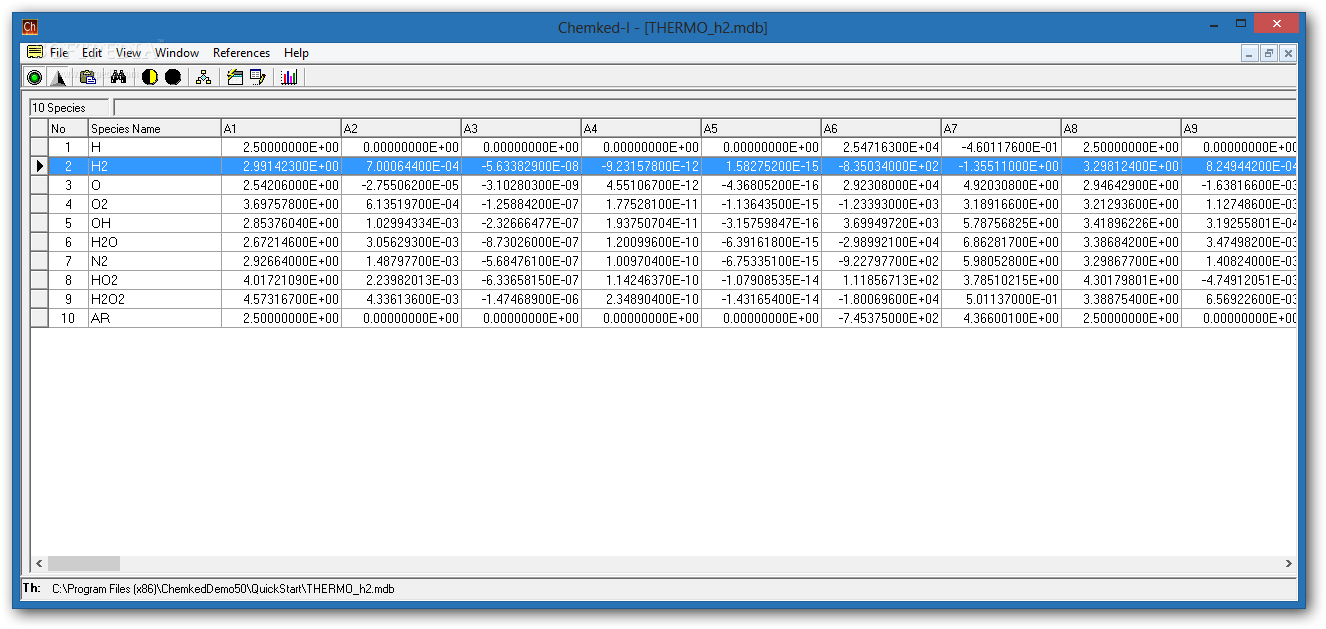Click the gray triangle toolbar icon
The image size is (1326, 629).
(58, 77)
